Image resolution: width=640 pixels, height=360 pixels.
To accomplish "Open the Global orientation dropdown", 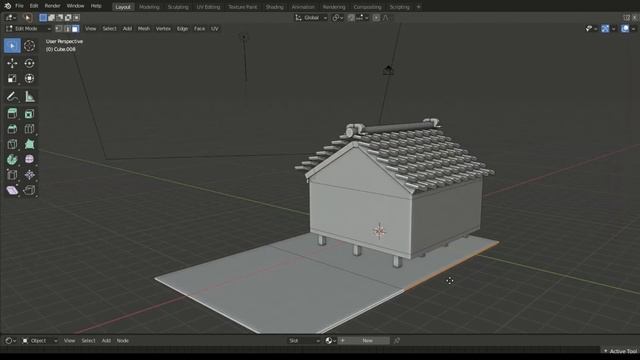I will pyautogui.click(x=311, y=18).
